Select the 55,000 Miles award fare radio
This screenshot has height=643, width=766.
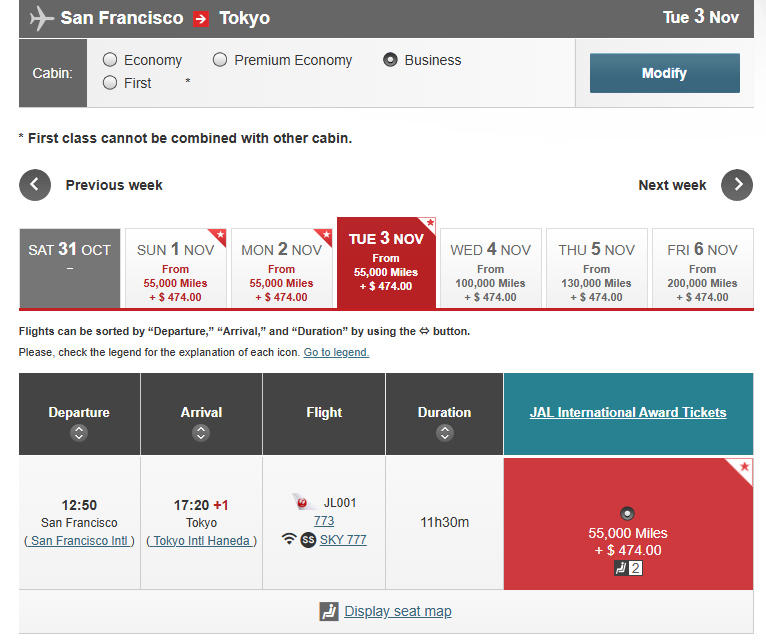click(627, 514)
